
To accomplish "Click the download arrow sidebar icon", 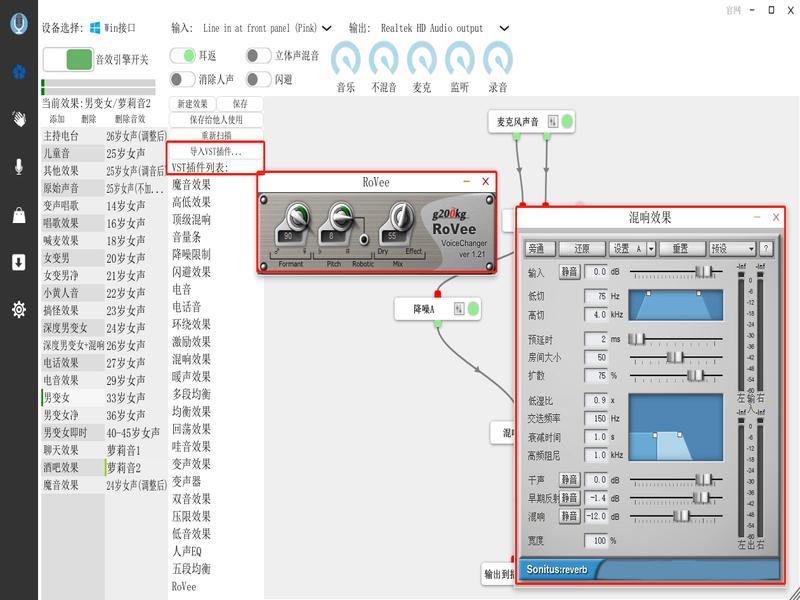I will coord(19,262).
